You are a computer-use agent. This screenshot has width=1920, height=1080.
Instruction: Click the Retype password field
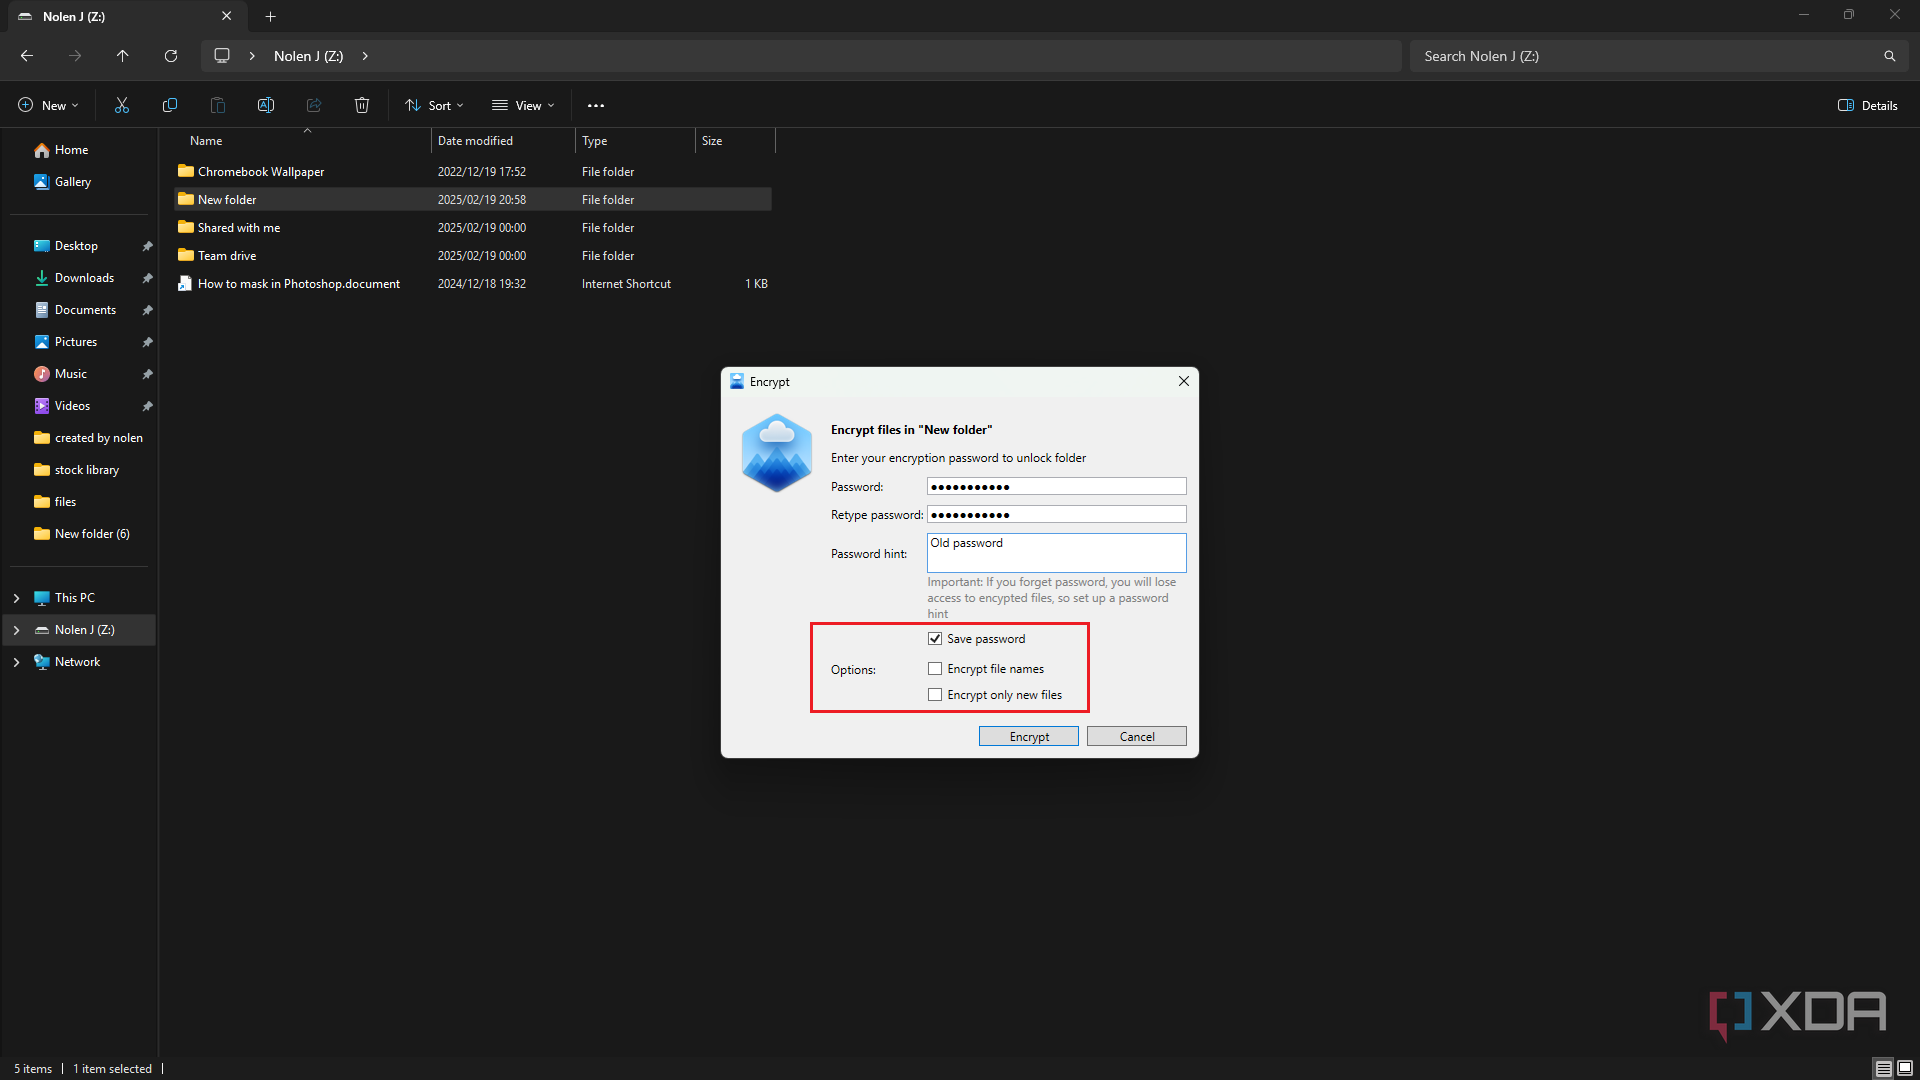1056,514
